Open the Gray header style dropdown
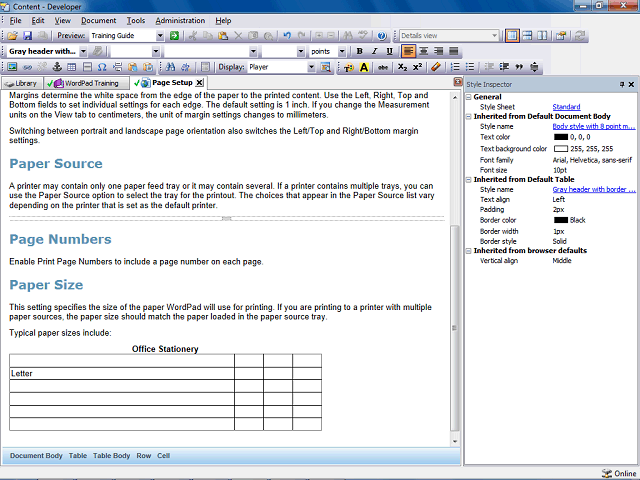Screen dimensions: 640x480 83,51
